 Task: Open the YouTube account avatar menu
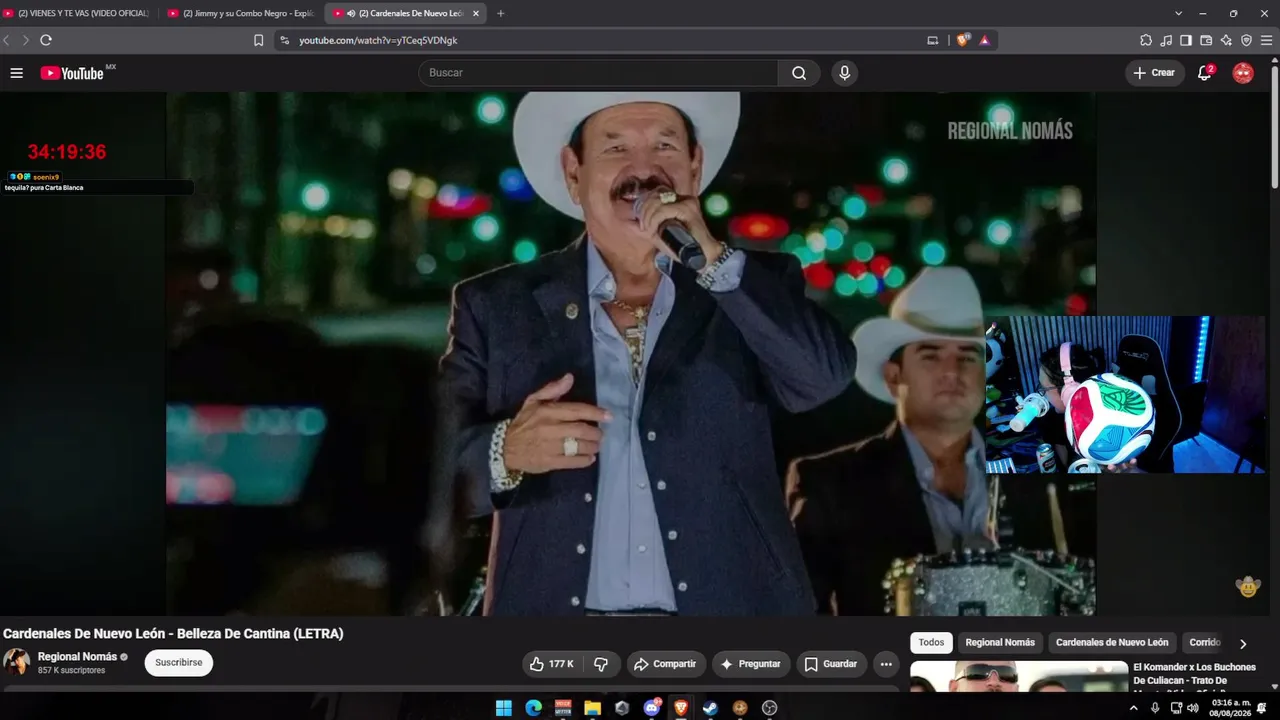tap(1243, 73)
